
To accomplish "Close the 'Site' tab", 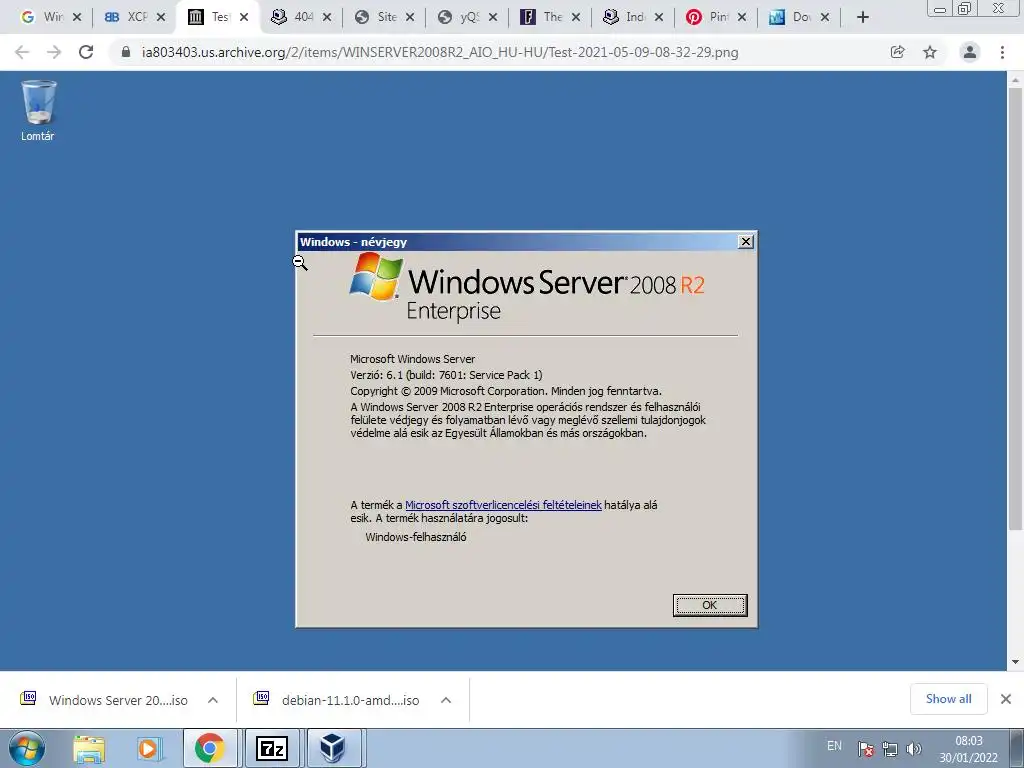I will coord(410,18).
